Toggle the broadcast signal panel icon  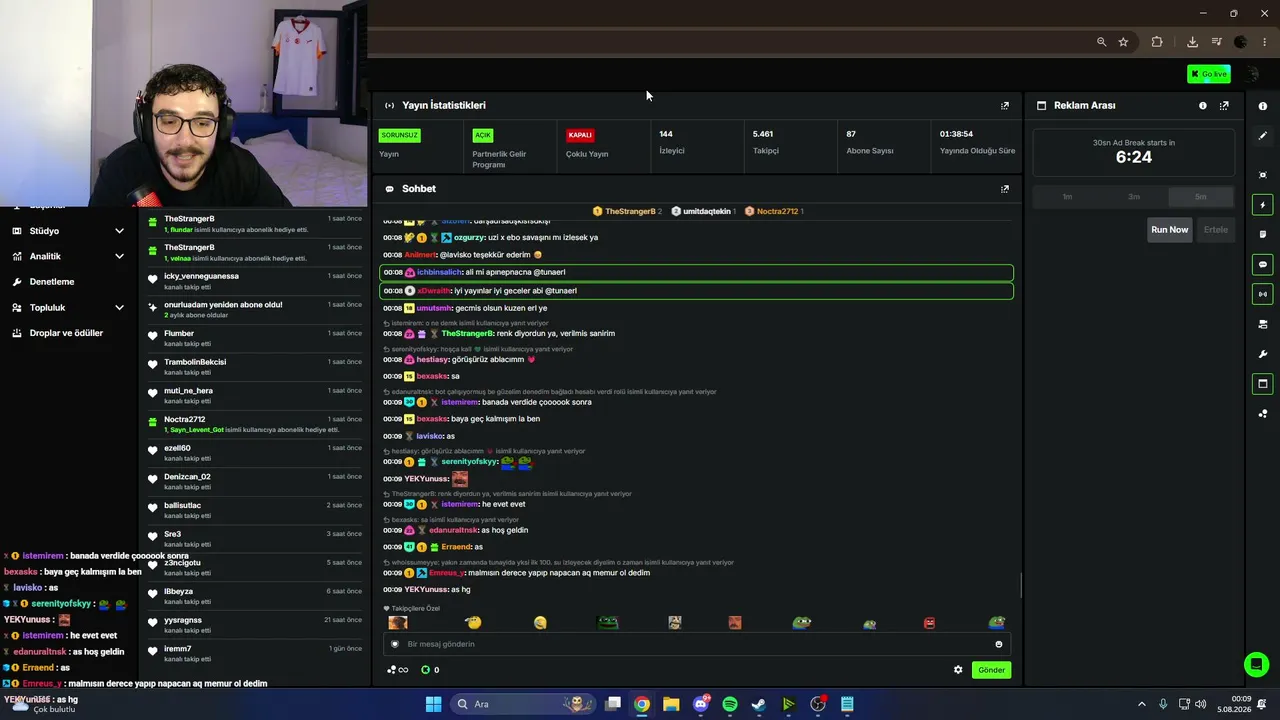1263,294
